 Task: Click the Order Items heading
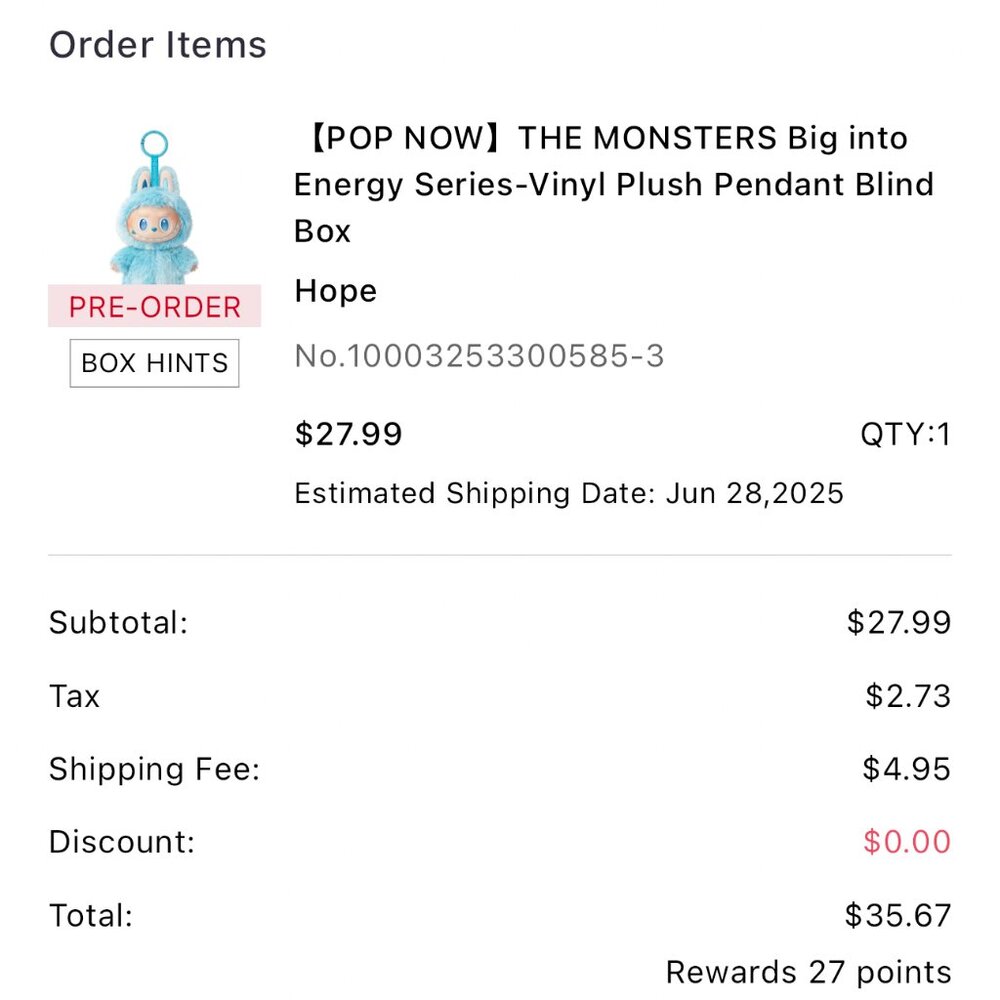[x=158, y=45]
